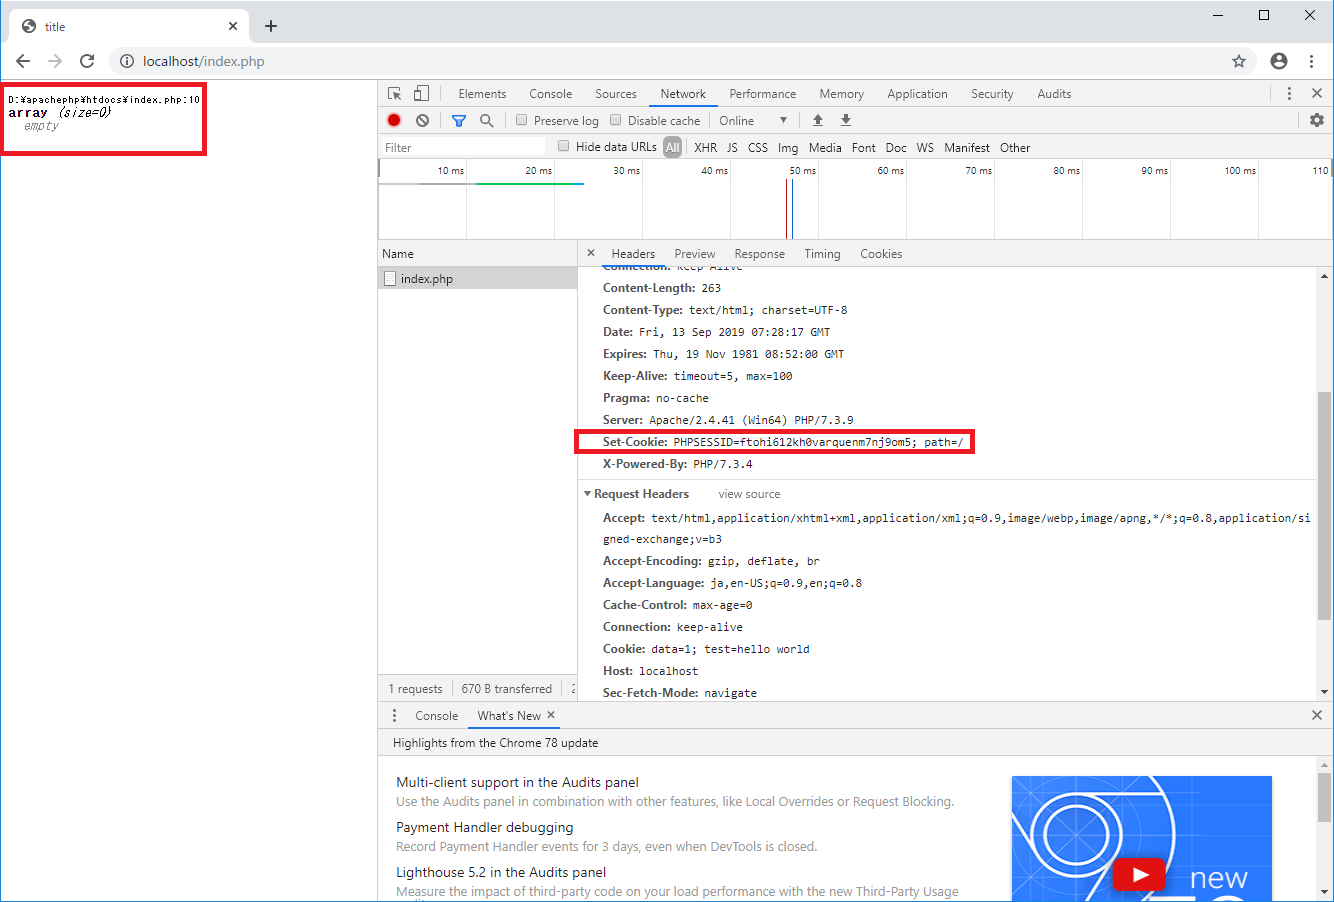Bookmark this page with the star icon
Image resolution: width=1334 pixels, height=902 pixels.
tap(1239, 61)
